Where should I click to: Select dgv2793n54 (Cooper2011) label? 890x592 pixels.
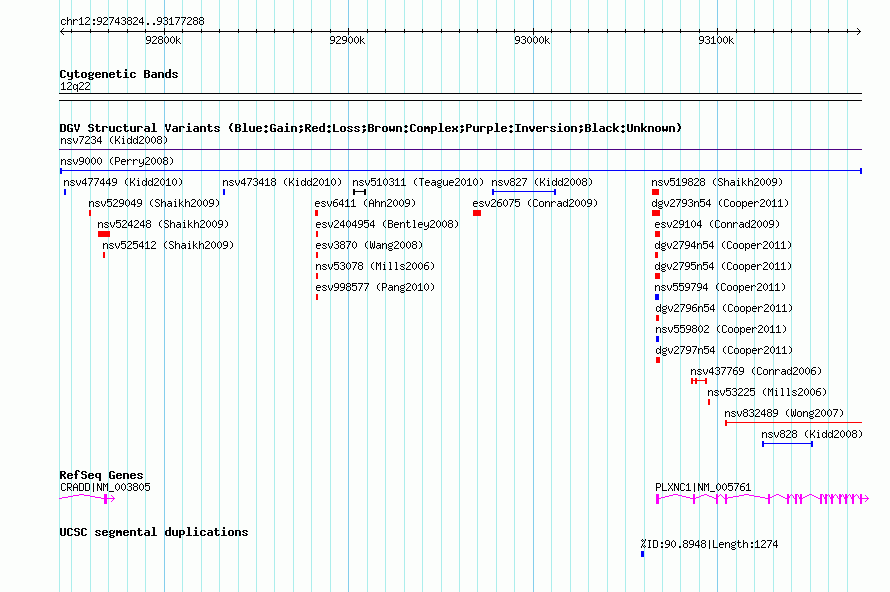(x=720, y=203)
